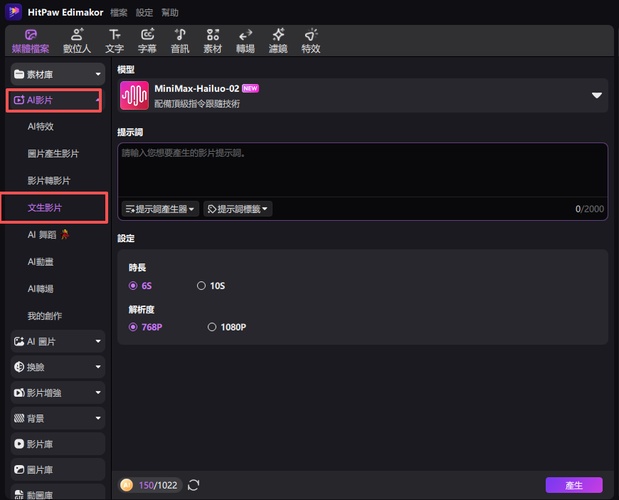
Task: Open the 提示詞標籤 prompt tags button
Action: point(237,209)
